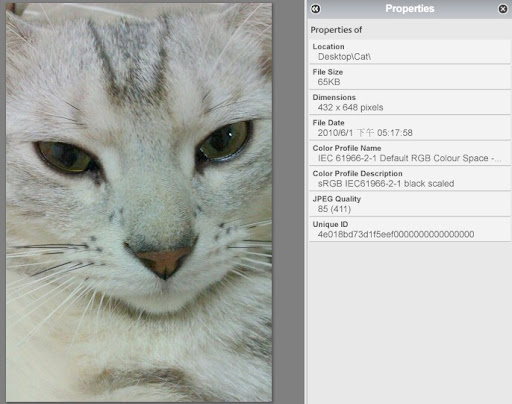Click the JPEG Quality value 85 (411)

(334, 209)
